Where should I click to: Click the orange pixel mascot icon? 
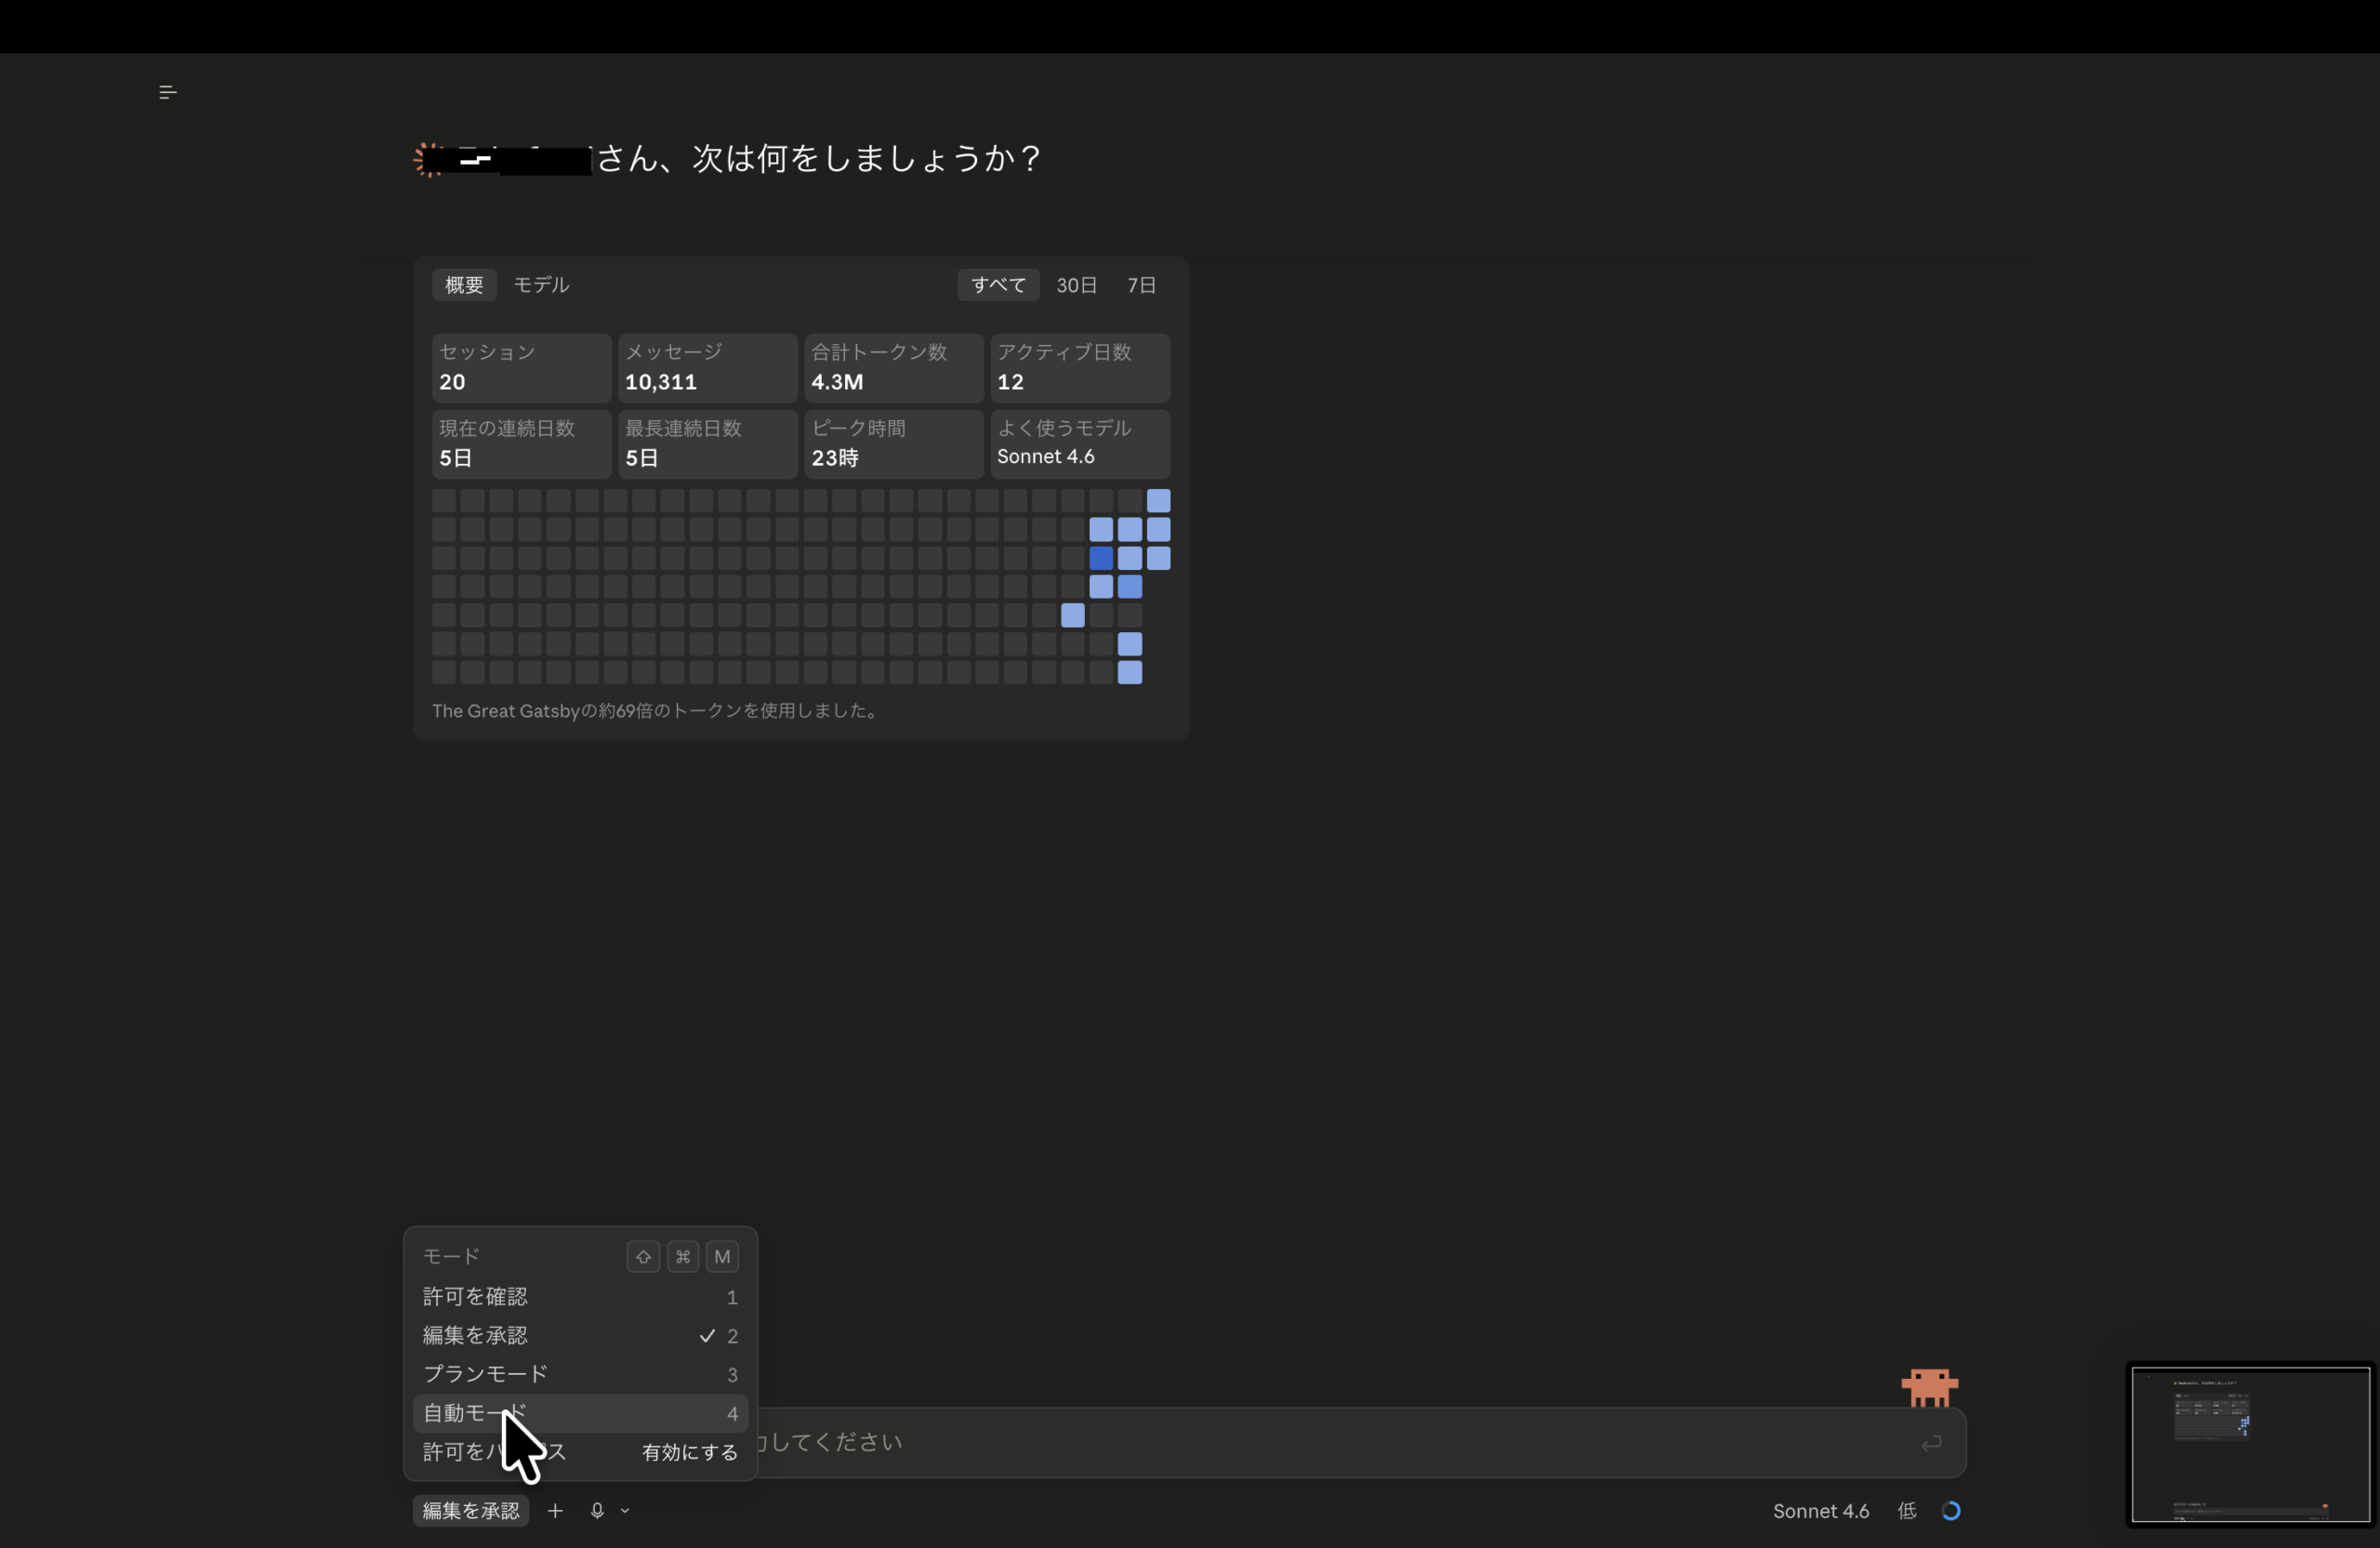(x=1929, y=1387)
